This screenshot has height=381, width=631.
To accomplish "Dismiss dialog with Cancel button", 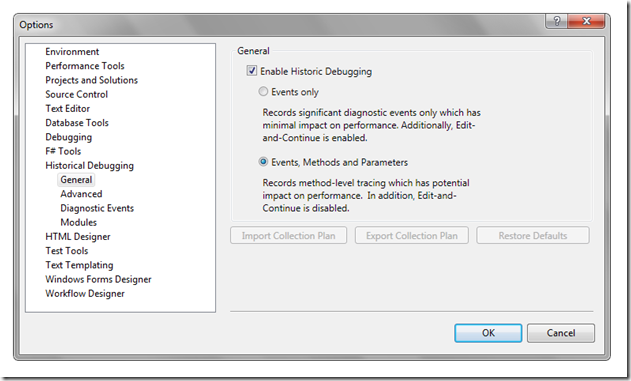I will (561, 333).
